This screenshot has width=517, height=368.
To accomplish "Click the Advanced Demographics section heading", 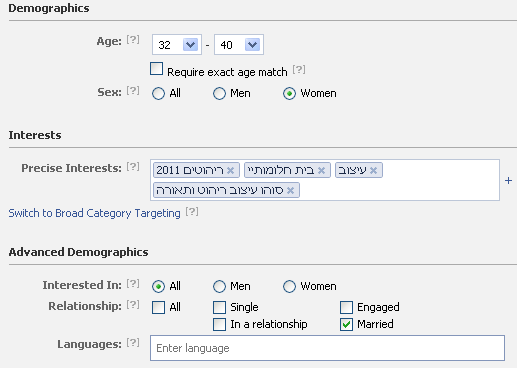I will click(x=78, y=252).
